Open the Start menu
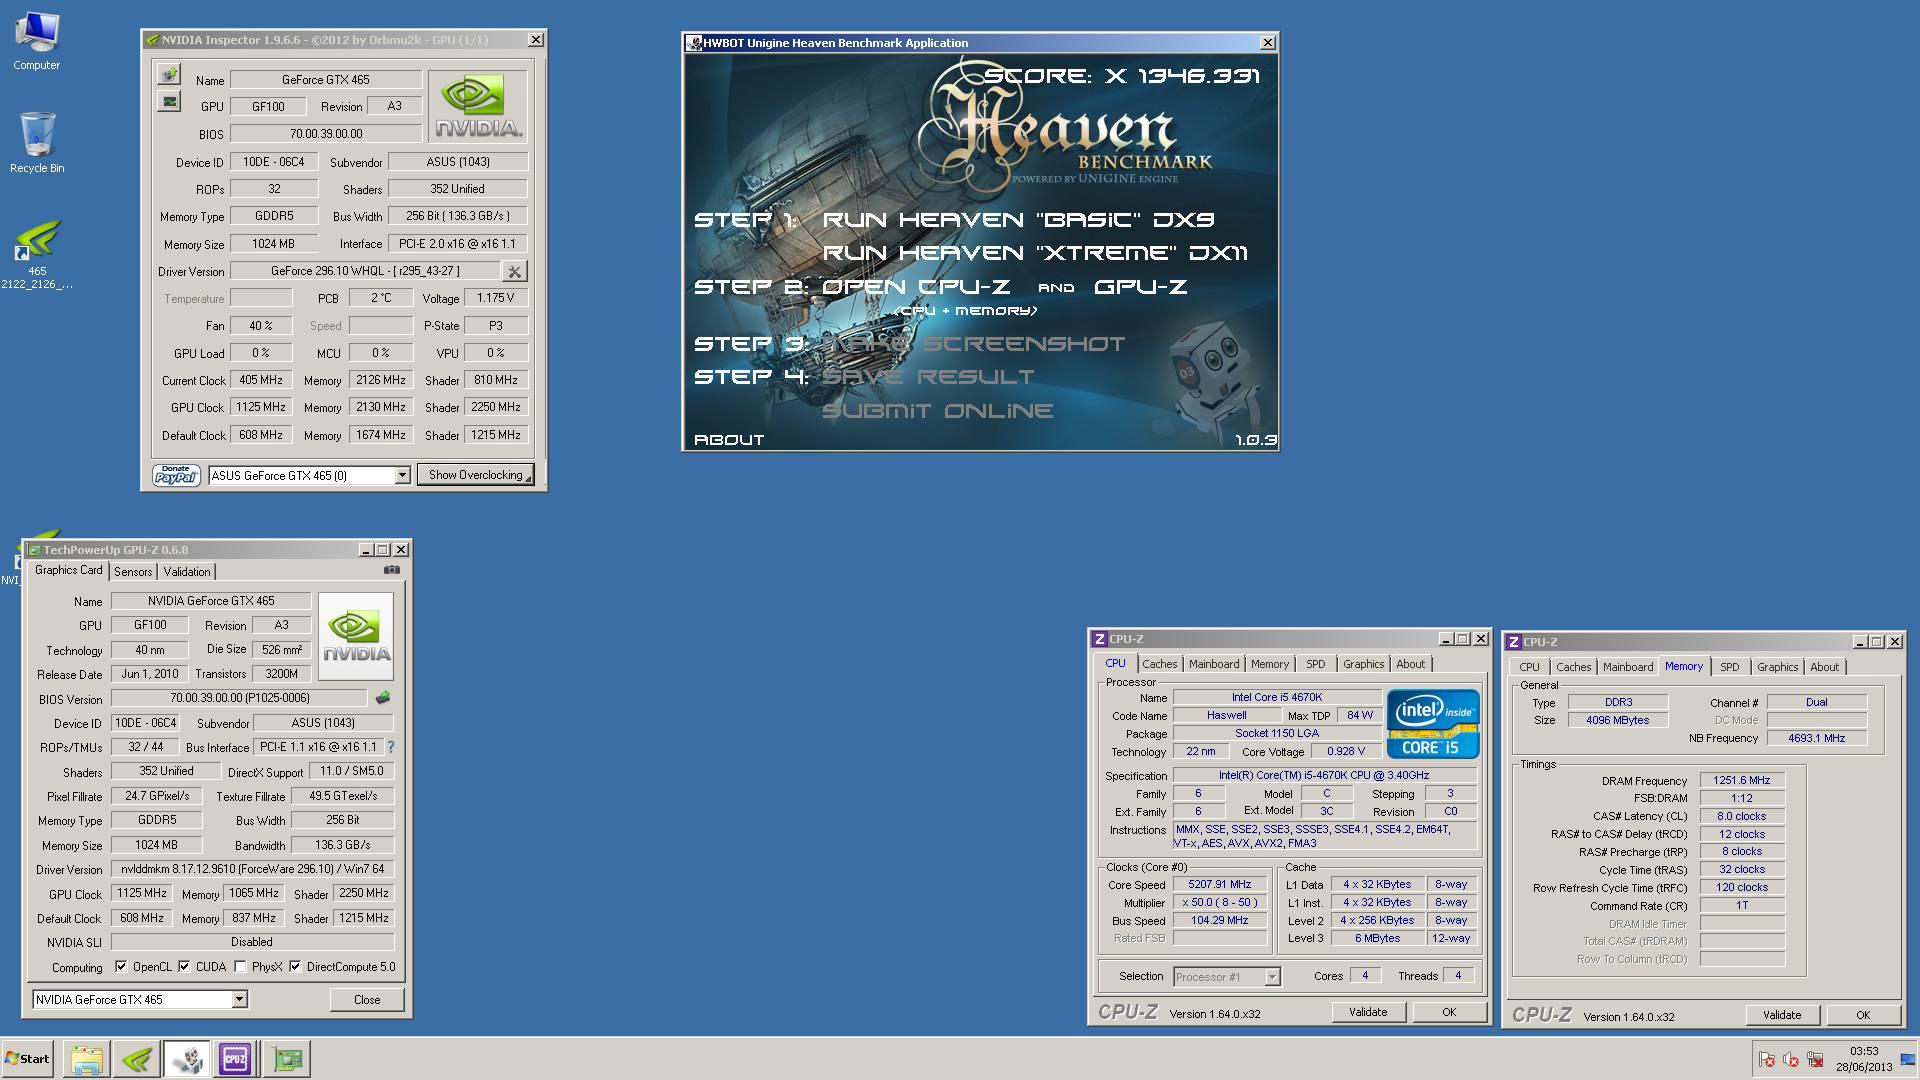This screenshot has height=1080, width=1920. [28, 1059]
